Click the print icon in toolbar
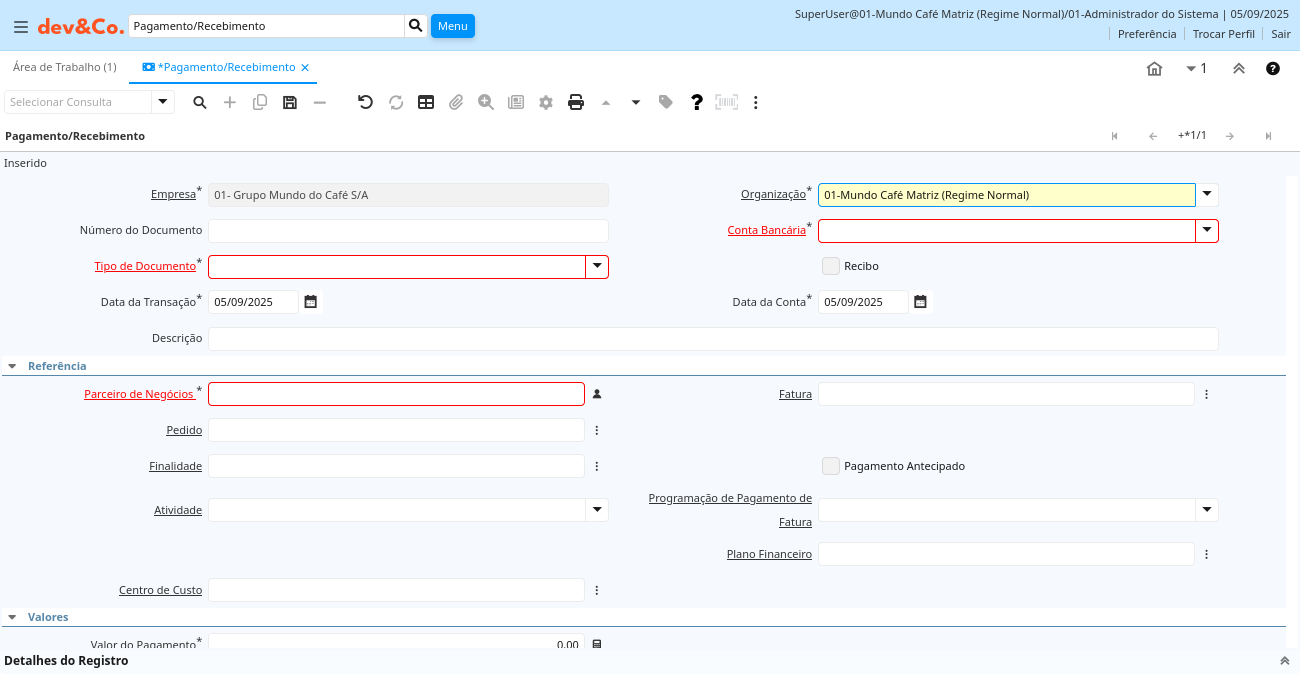This screenshot has height=674, width=1300. click(576, 102)
